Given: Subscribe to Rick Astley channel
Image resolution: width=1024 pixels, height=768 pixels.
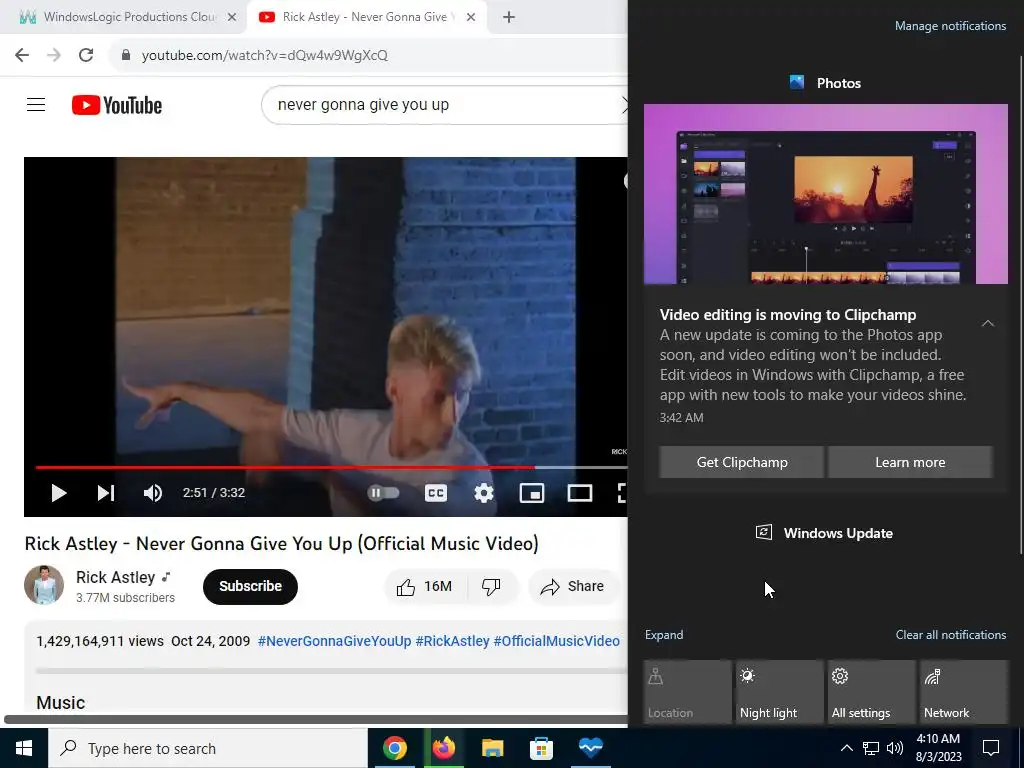Looking at the screenshot, I should pos(250,586).
